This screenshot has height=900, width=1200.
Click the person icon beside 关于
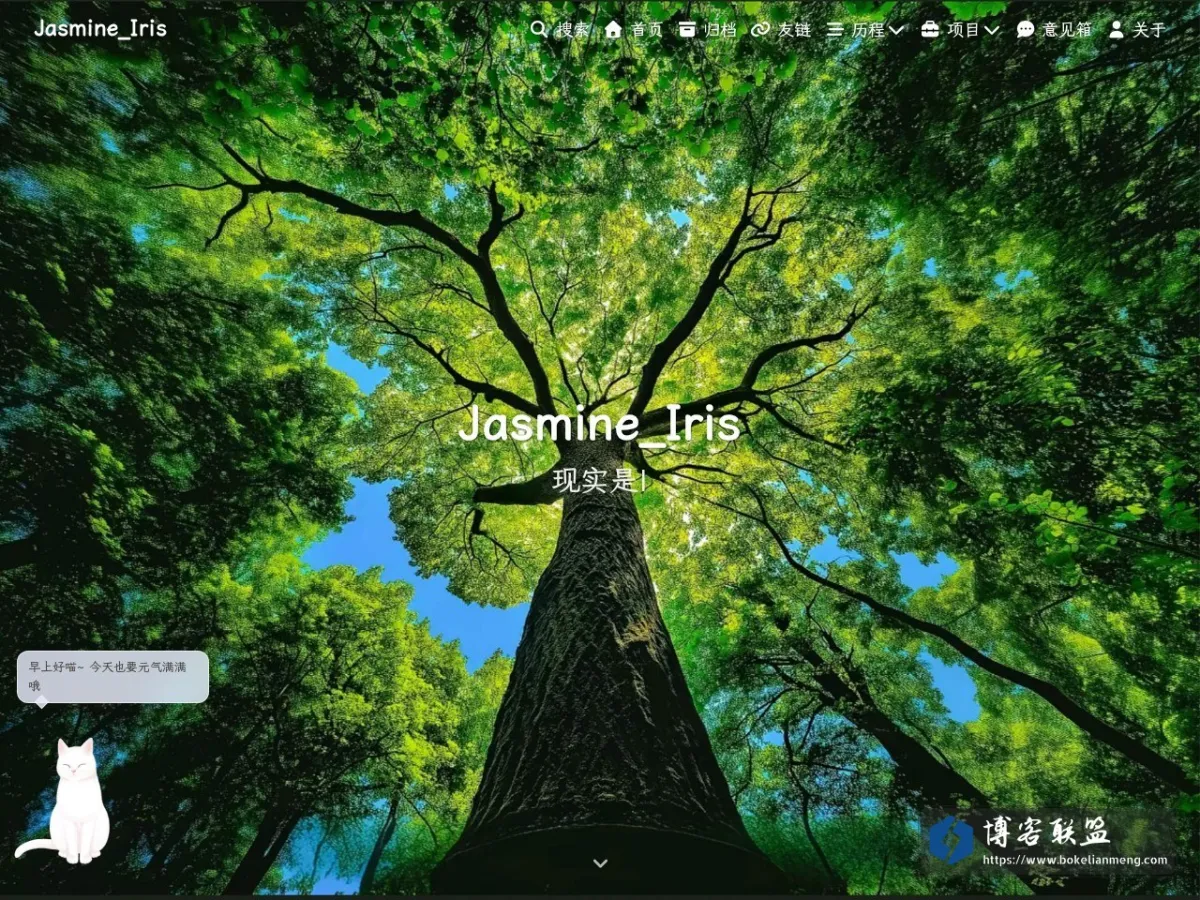[x=1116, y=29]
